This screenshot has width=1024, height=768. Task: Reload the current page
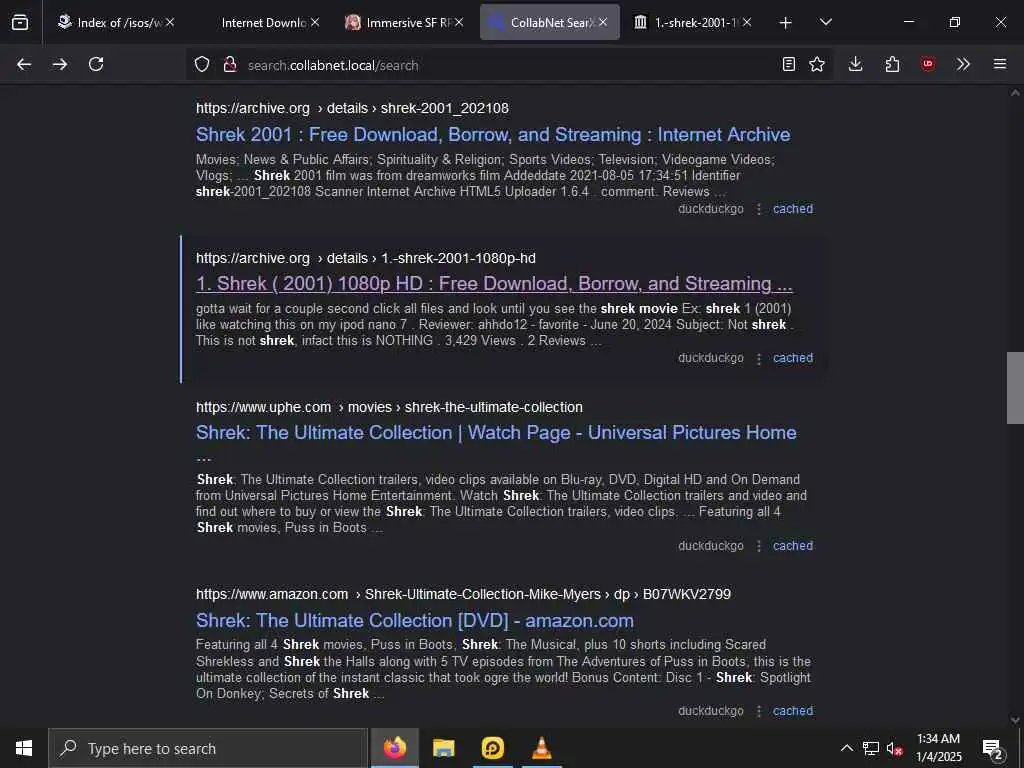[96, 64]
